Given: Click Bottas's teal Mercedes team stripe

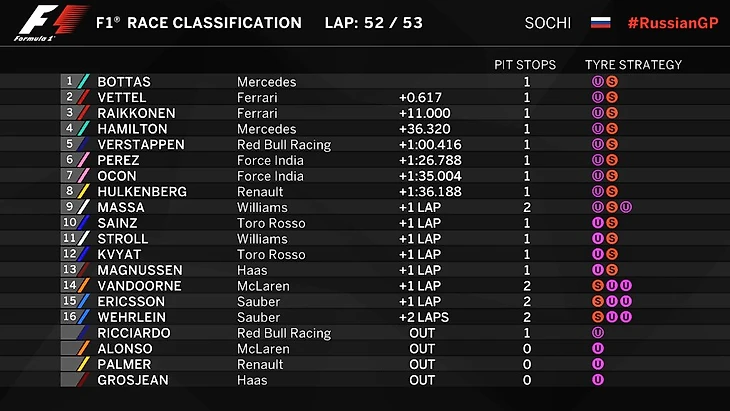Looking at the screenshot, I should pos(83,81).
